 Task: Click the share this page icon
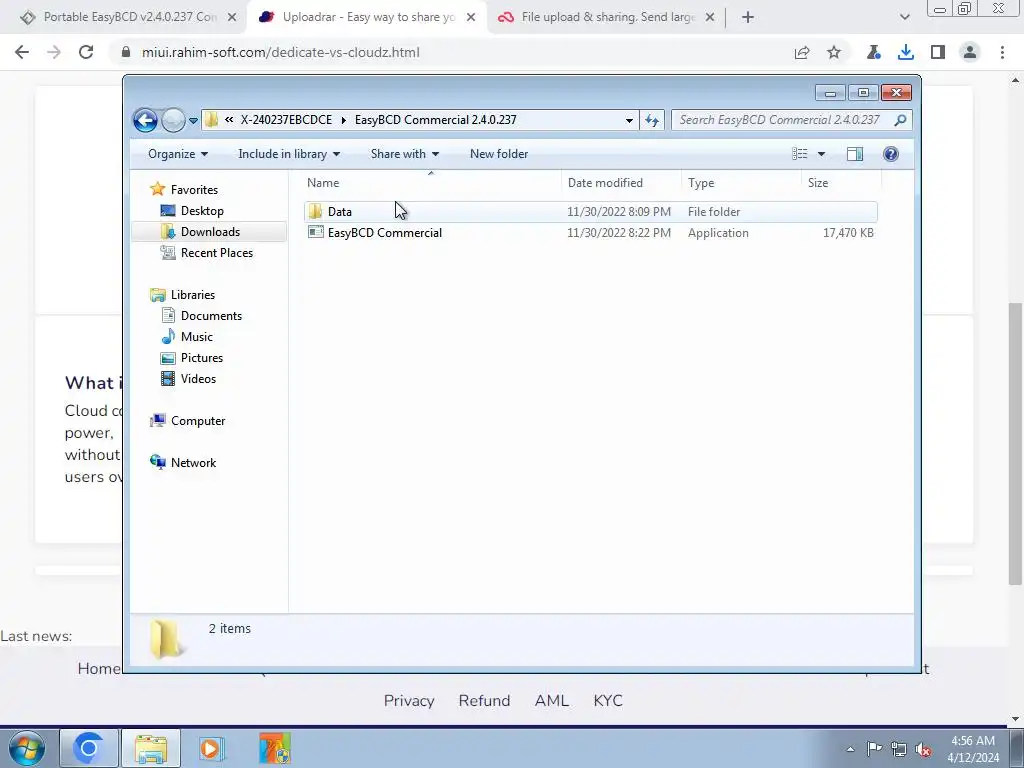coord(802,53)
